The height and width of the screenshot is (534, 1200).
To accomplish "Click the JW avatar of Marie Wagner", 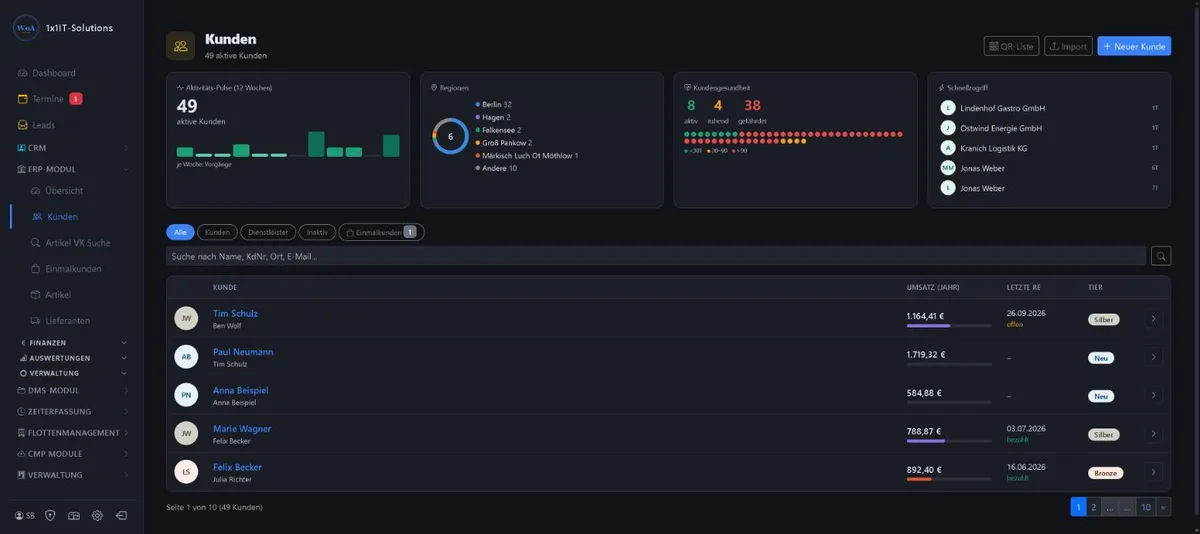I will pos(186,433).
